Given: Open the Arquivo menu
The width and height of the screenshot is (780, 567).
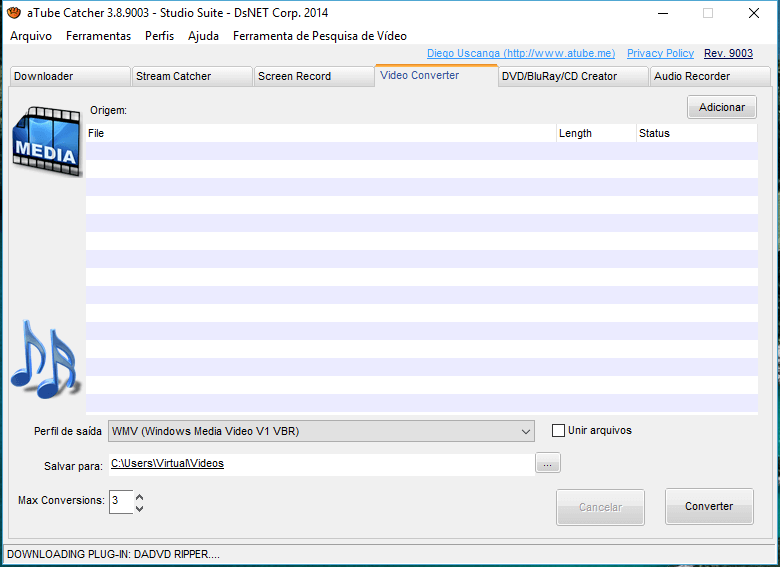Looking at the screenshot, I should [31, 36].
